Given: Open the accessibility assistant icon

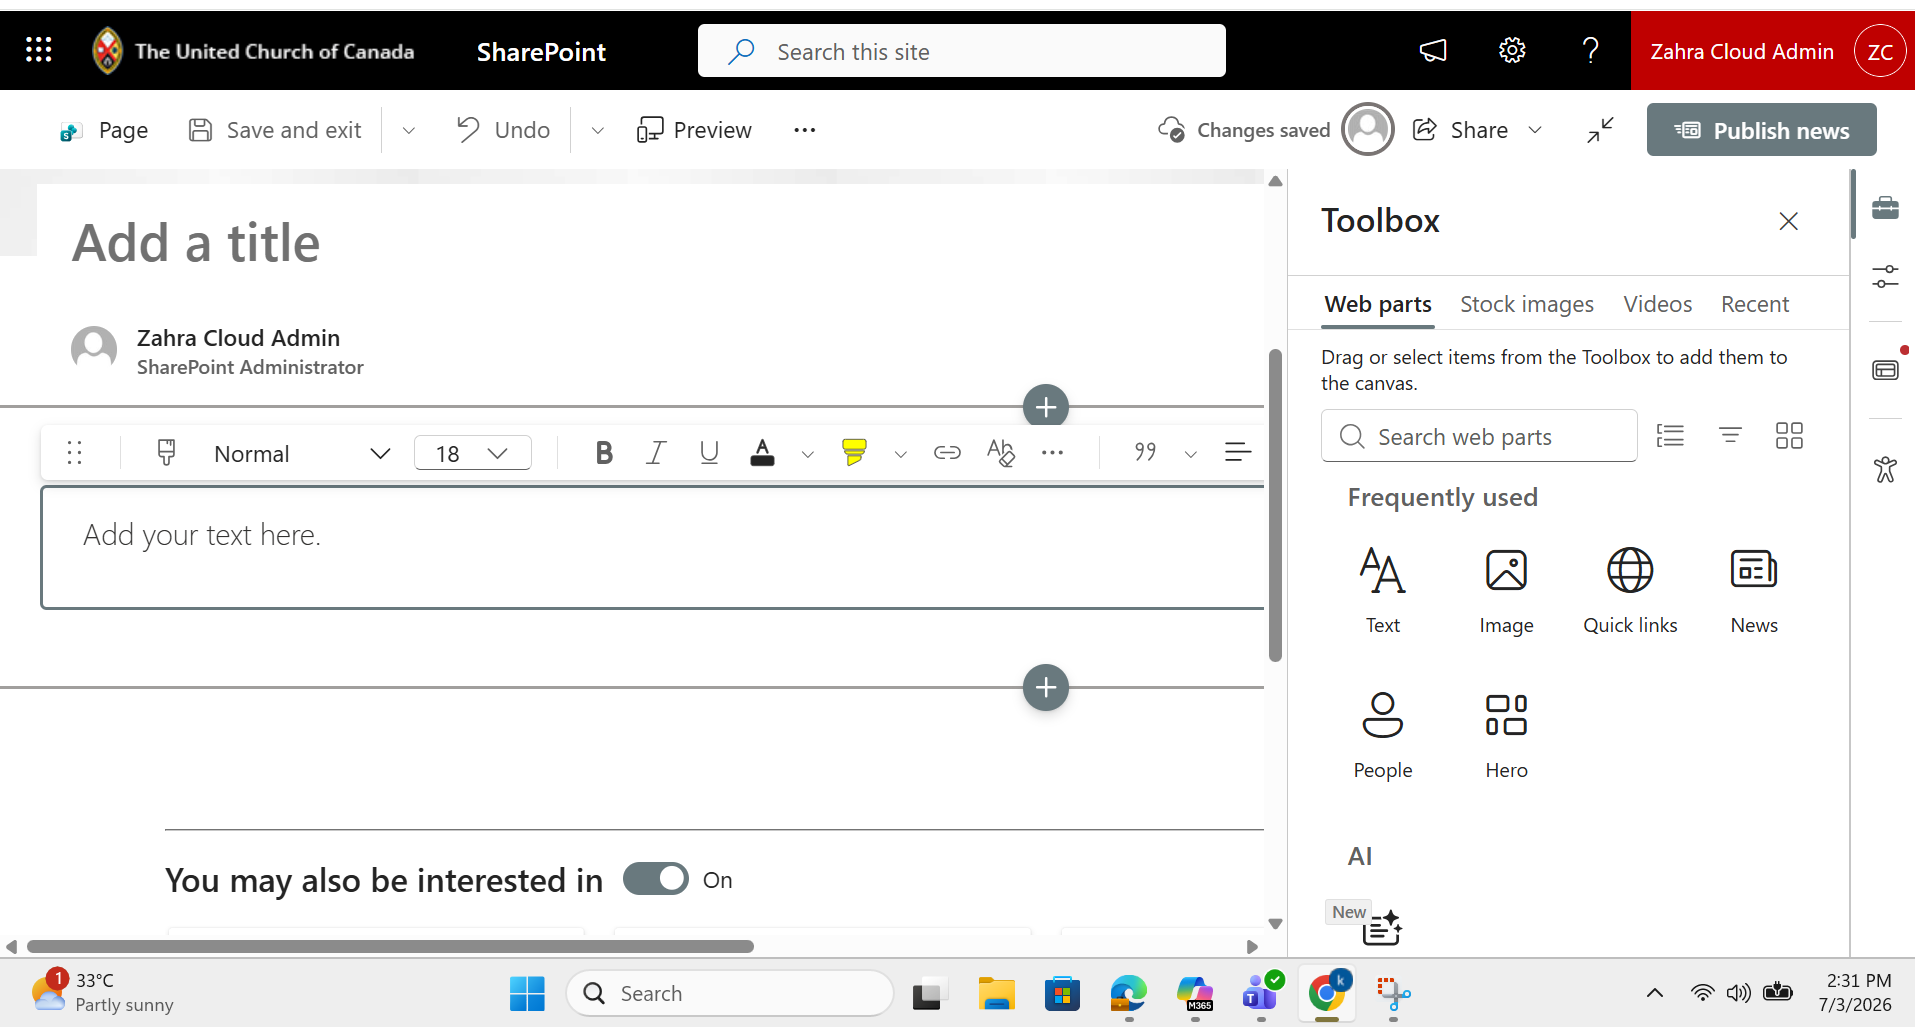Looking at the screenshot, I should click(1885, 469).
